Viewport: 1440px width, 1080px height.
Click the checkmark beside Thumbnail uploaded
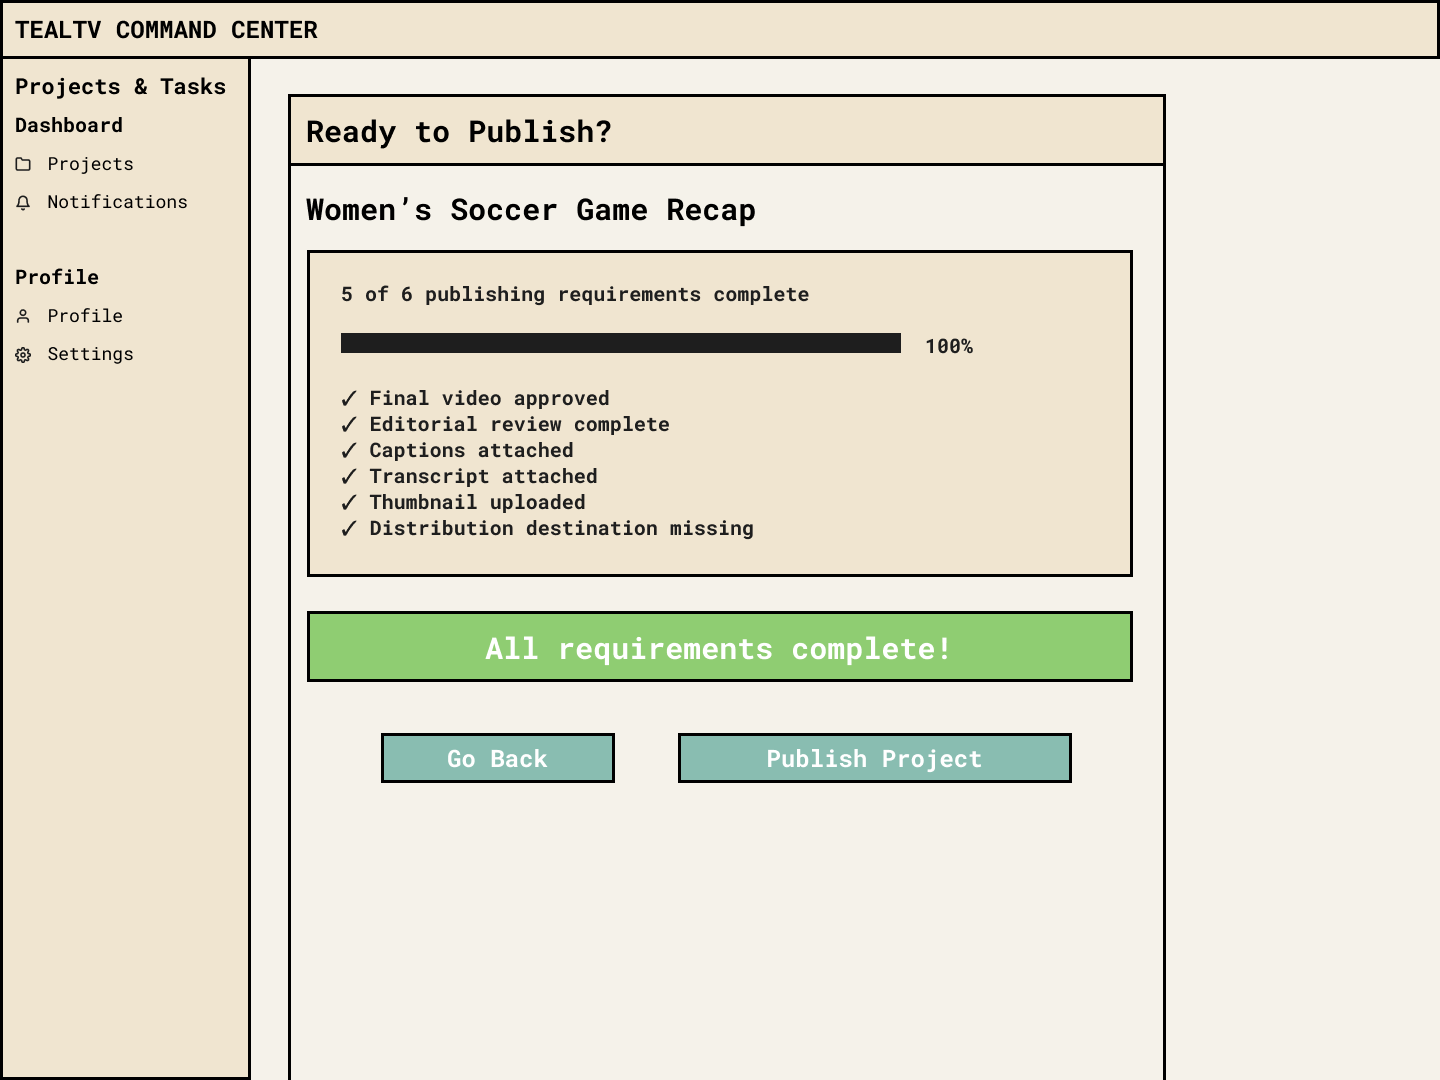click(349, 502)
